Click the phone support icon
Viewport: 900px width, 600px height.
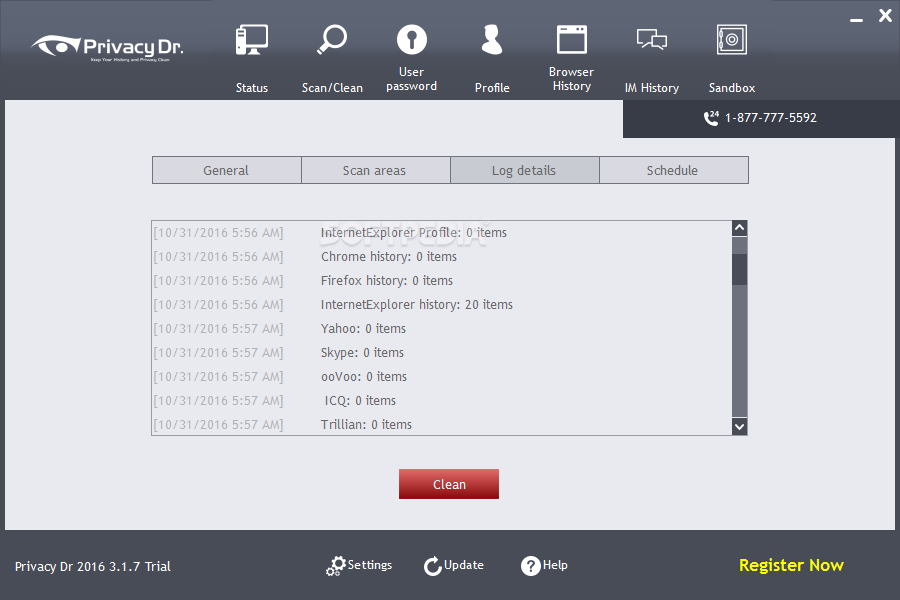(711, 118)
